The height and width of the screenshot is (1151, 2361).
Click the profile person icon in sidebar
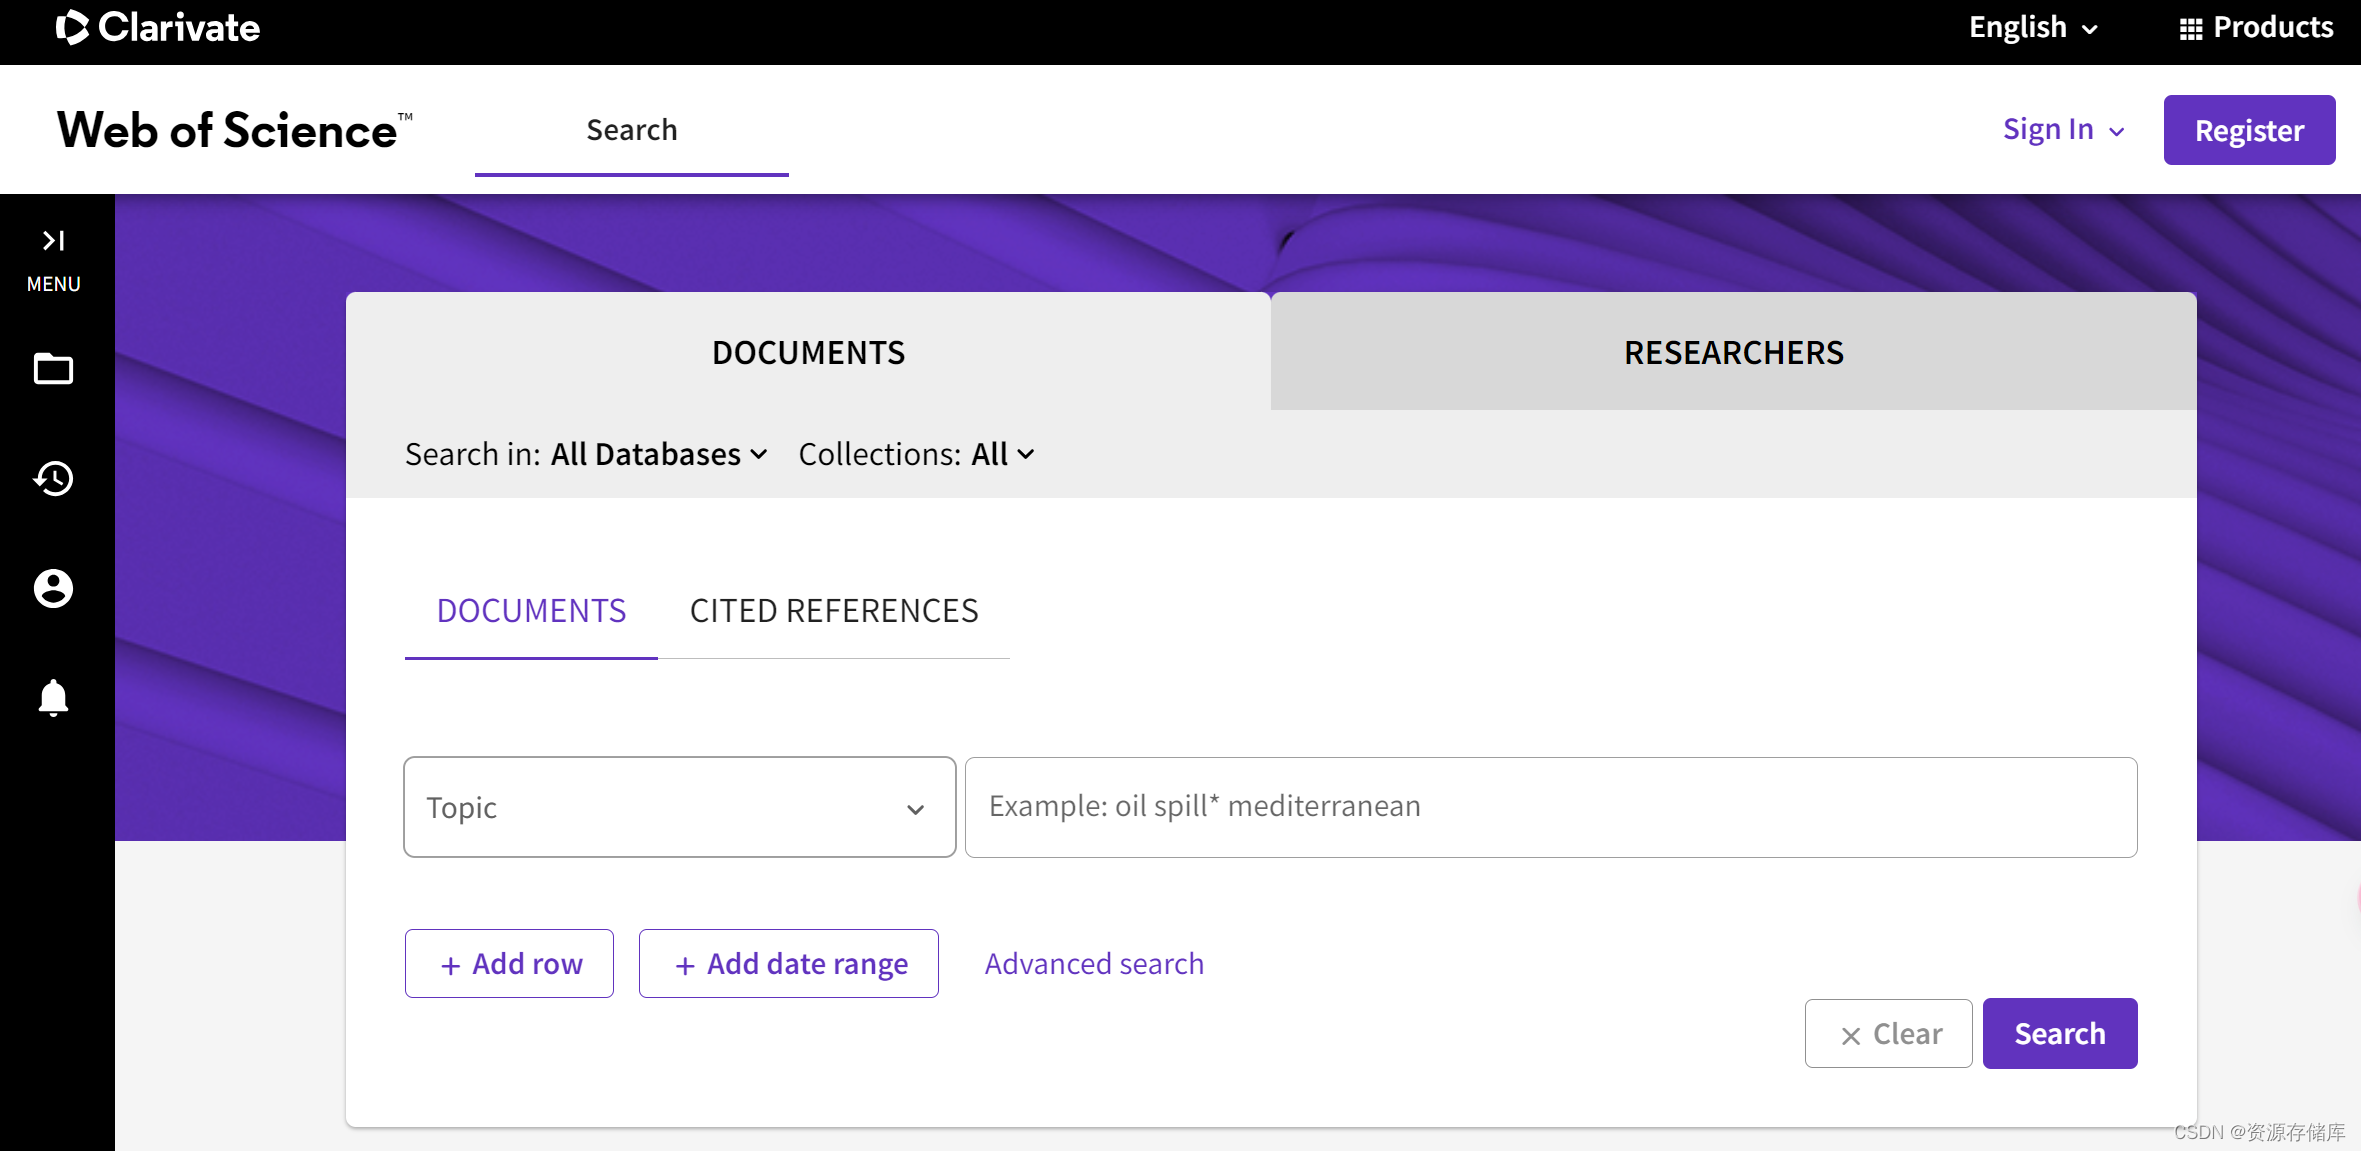(x=53, y=588)
